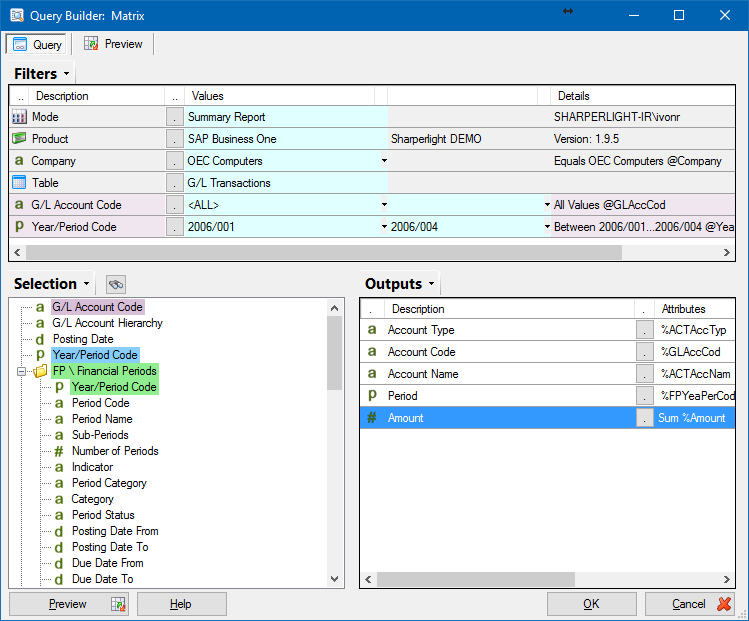This screenshot has width=749, height=621.
Task: Click the # icon of Amount output
Action: [x=372, y=418]
